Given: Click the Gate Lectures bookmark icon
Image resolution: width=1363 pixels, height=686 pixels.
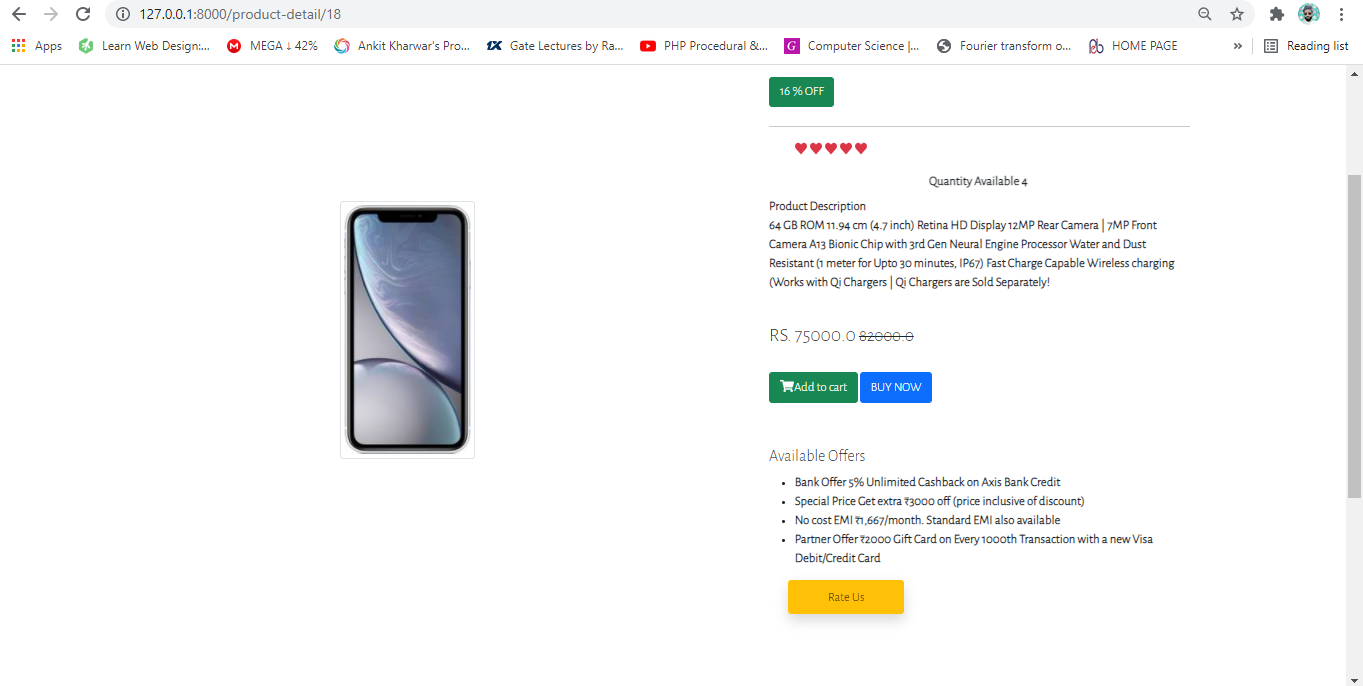Looking at the screenshot, I should (x=494, y=45).
